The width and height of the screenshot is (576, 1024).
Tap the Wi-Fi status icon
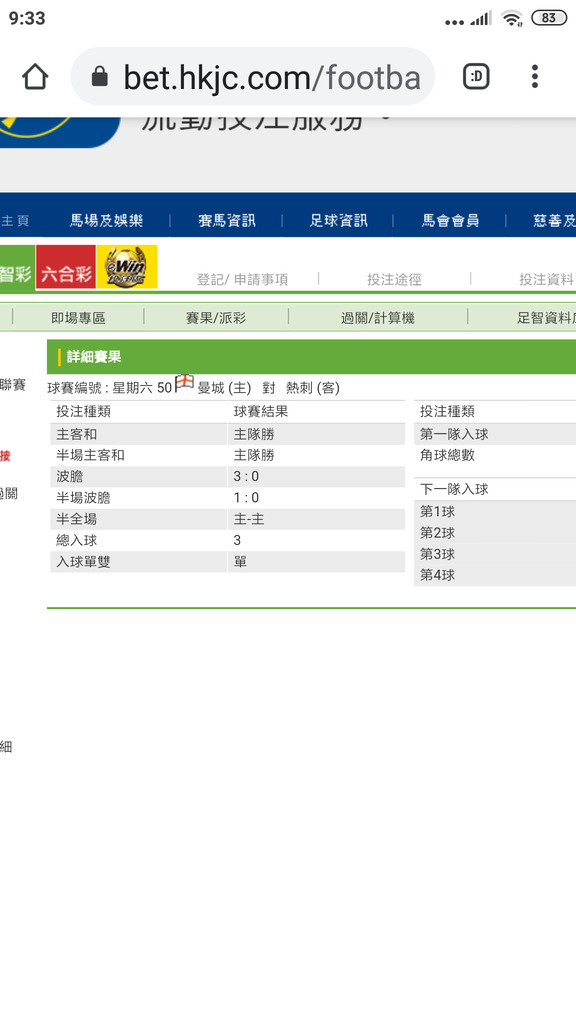click(512, 18)
